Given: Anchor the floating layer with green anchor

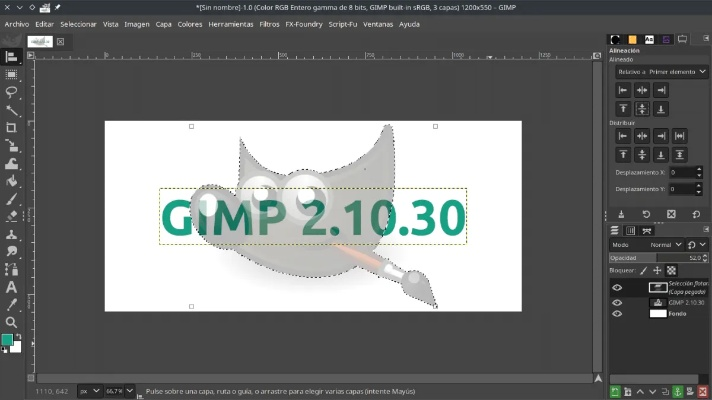Looking at the screenshot, I should point(677,392).
